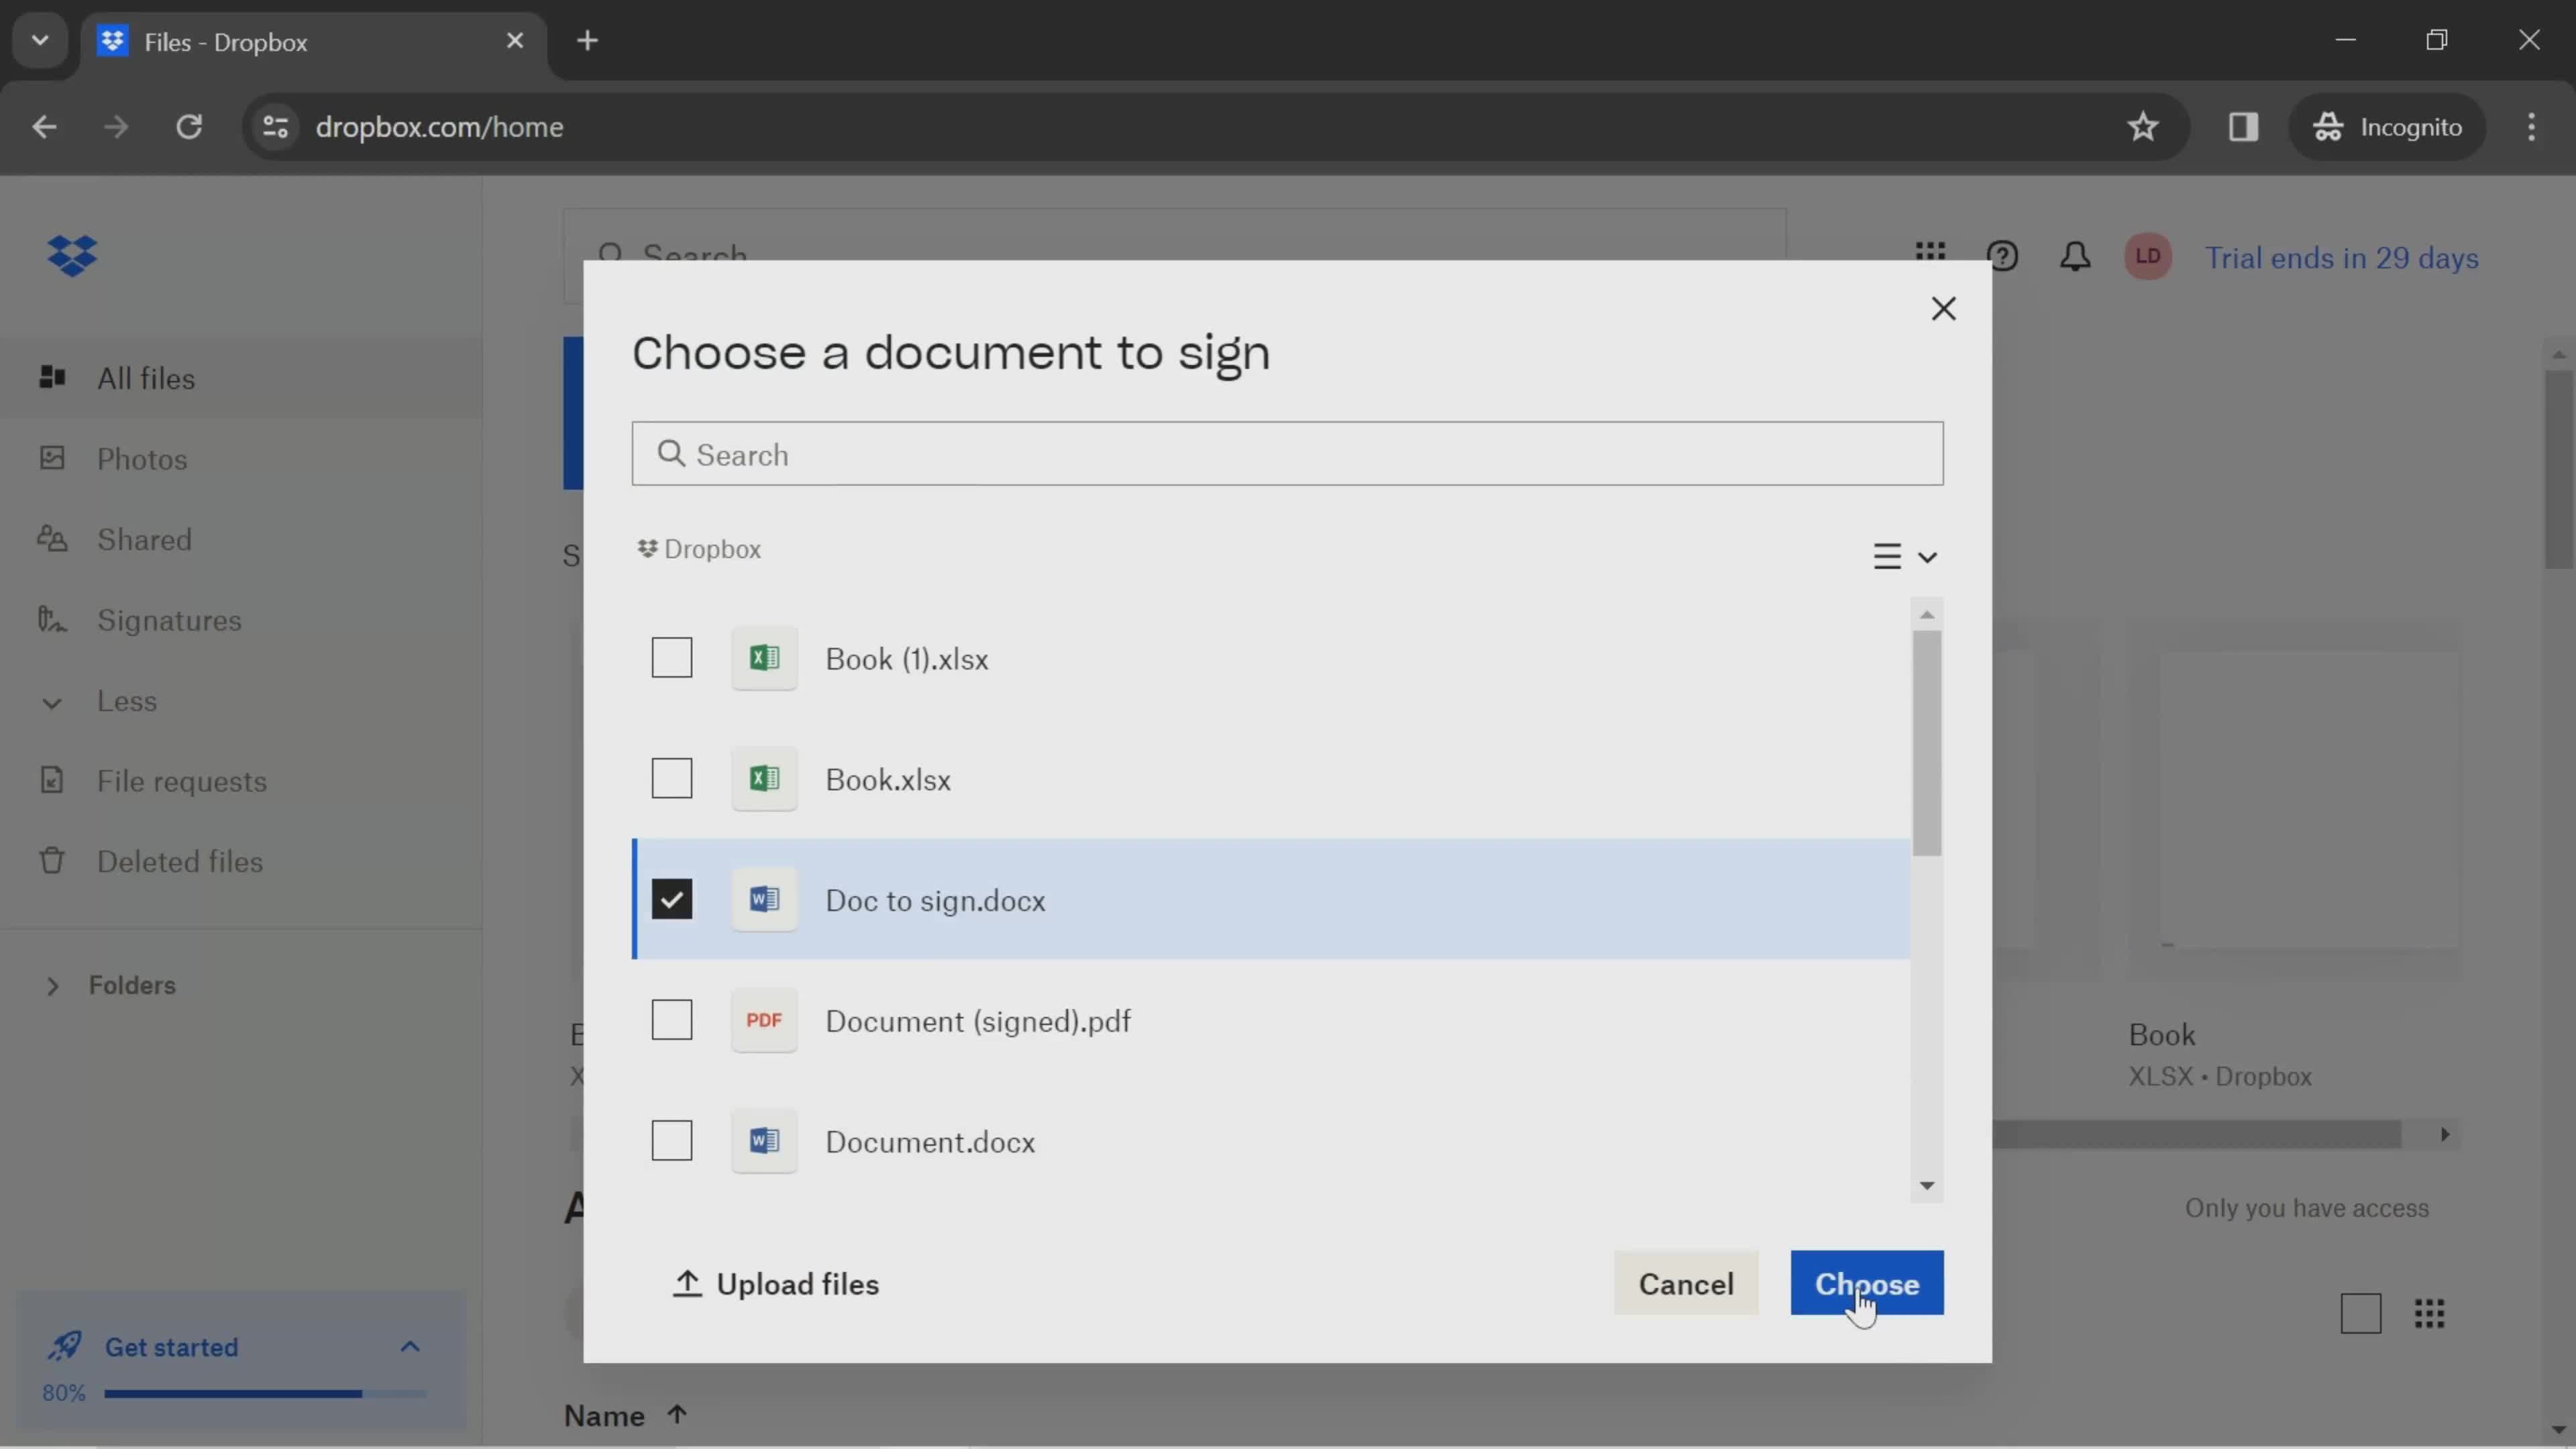Viewport: 2576px width, 1449px height.
Task: Click the PDF icon next to Document (signed).pdf
Action: [764, 1021]
